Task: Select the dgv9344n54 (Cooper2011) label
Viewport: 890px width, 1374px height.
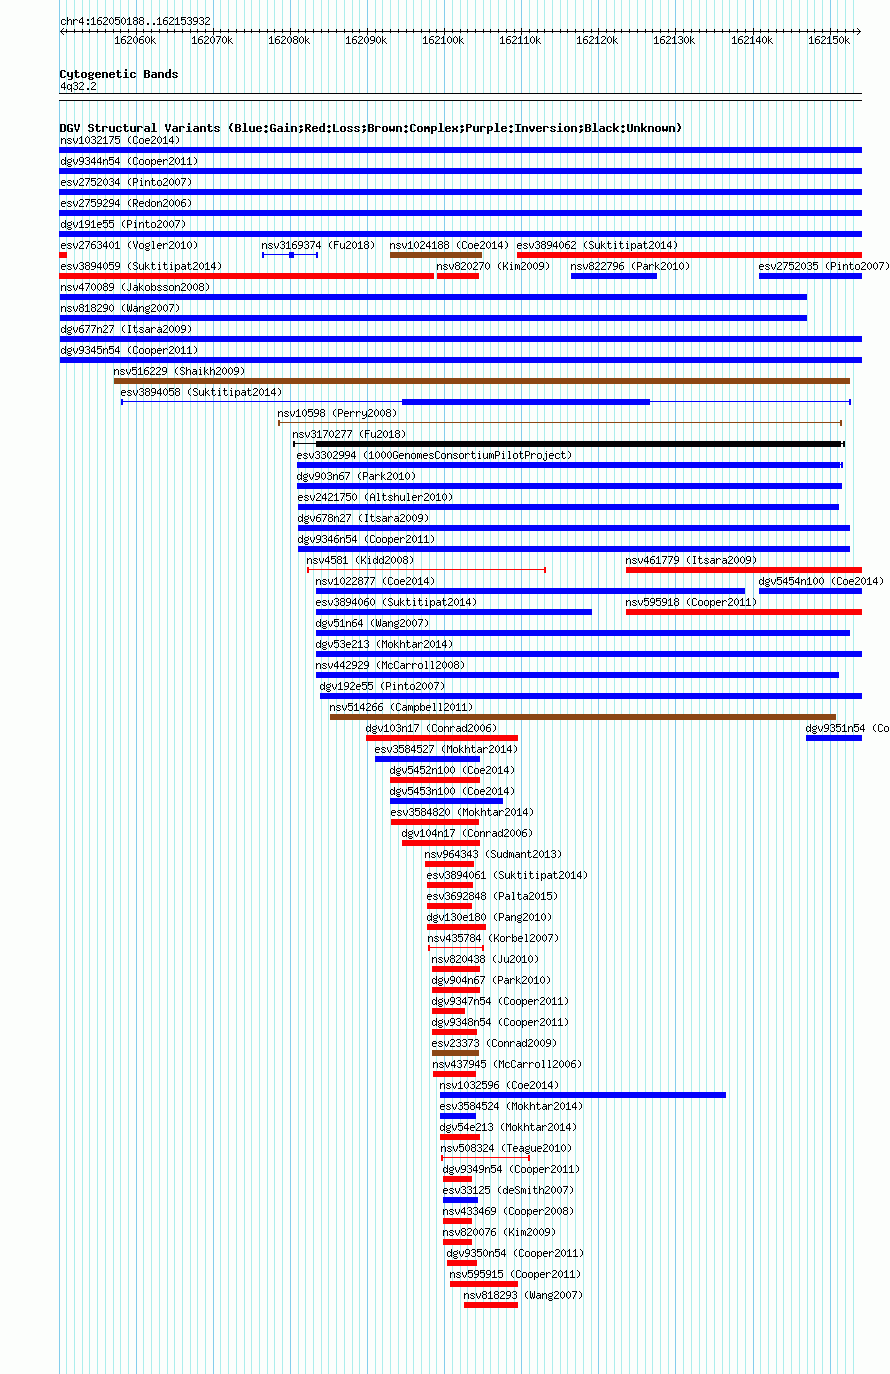Action: [x=129, y=161]
